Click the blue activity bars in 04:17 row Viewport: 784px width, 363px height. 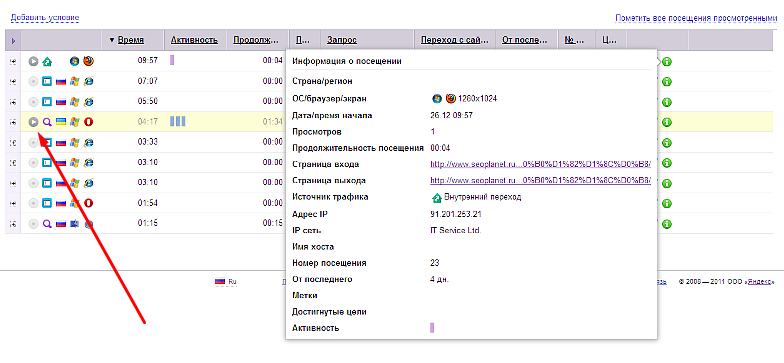point(178,122)
